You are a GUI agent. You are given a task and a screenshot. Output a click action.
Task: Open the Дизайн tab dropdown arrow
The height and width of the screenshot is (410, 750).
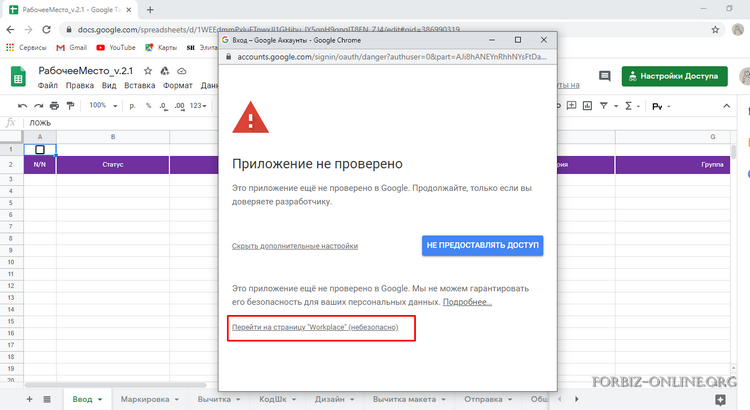click(352, 399)
